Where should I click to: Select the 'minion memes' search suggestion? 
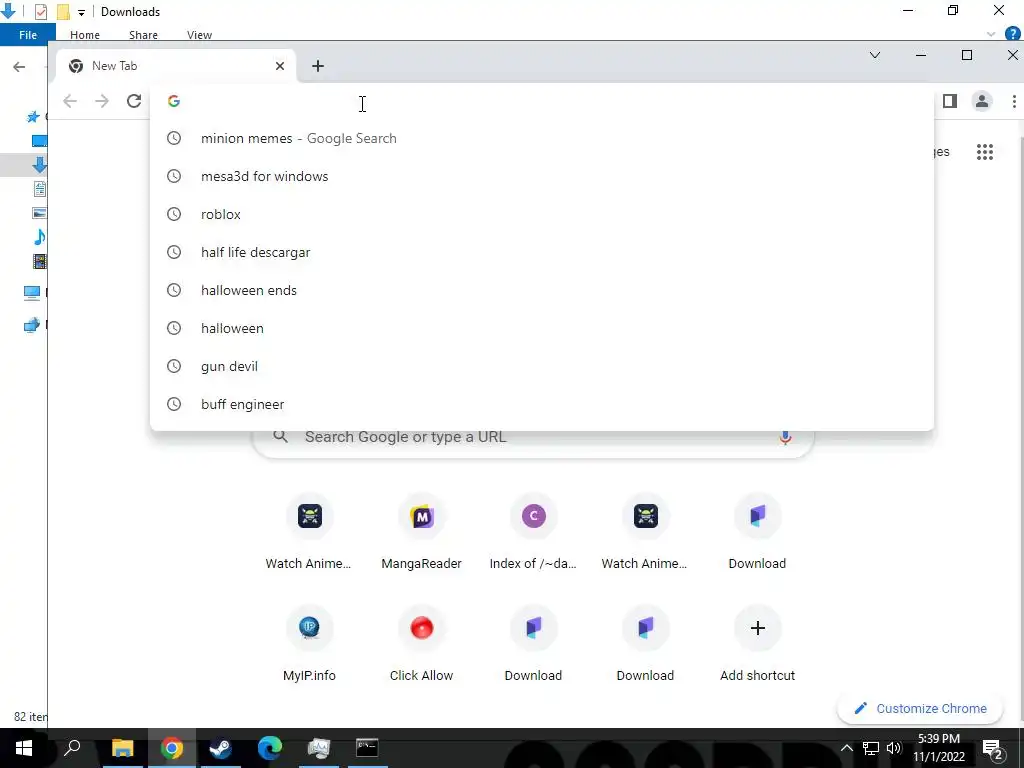click(542, 138)
